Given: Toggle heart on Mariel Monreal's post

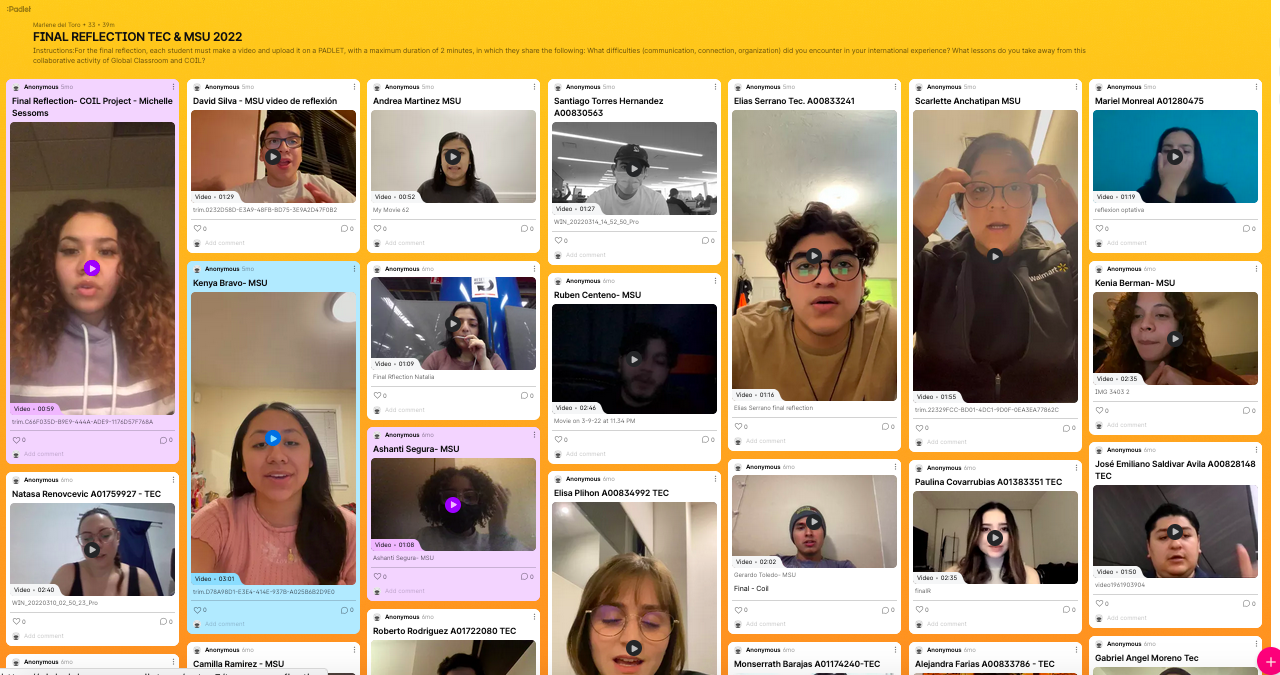Looking at the screenshot, I should 1098,229.
